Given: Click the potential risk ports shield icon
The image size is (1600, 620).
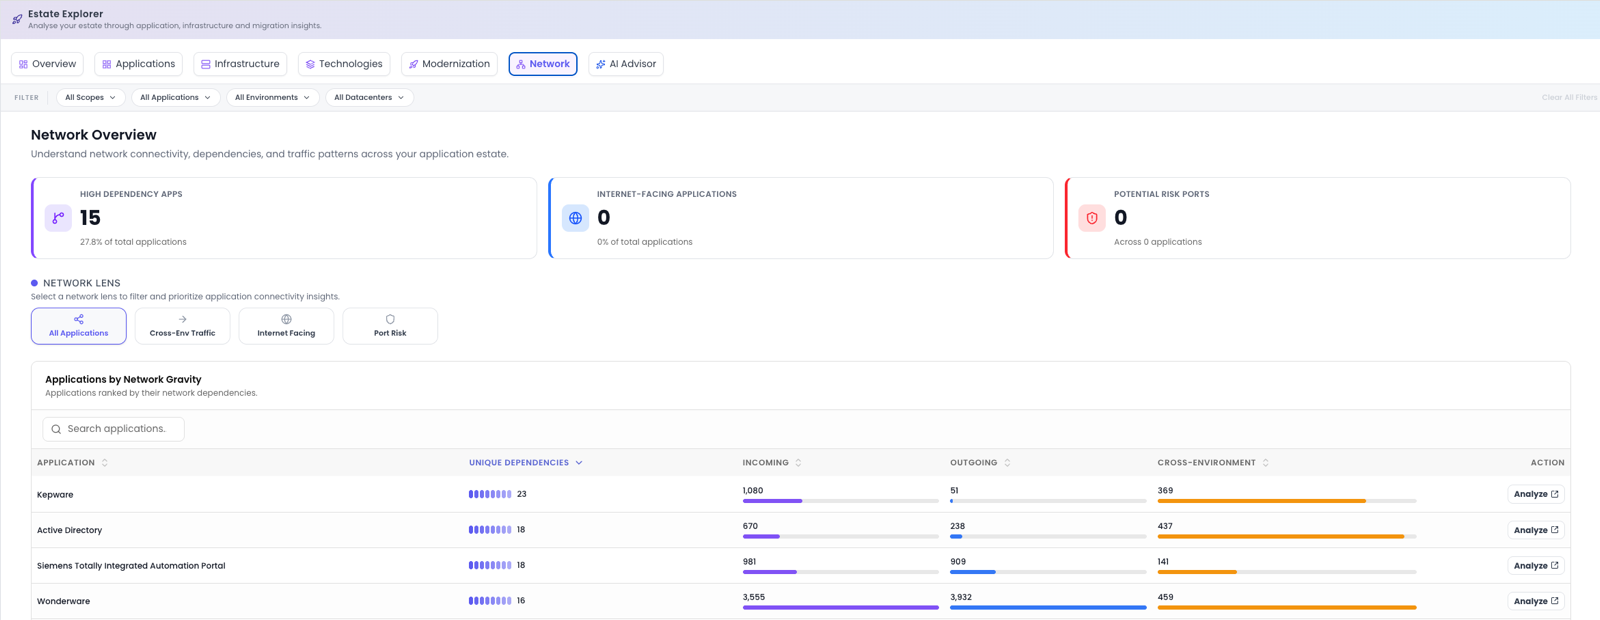Looking at the screenshot, I should pyautogui.click(x=1092, y=218).
